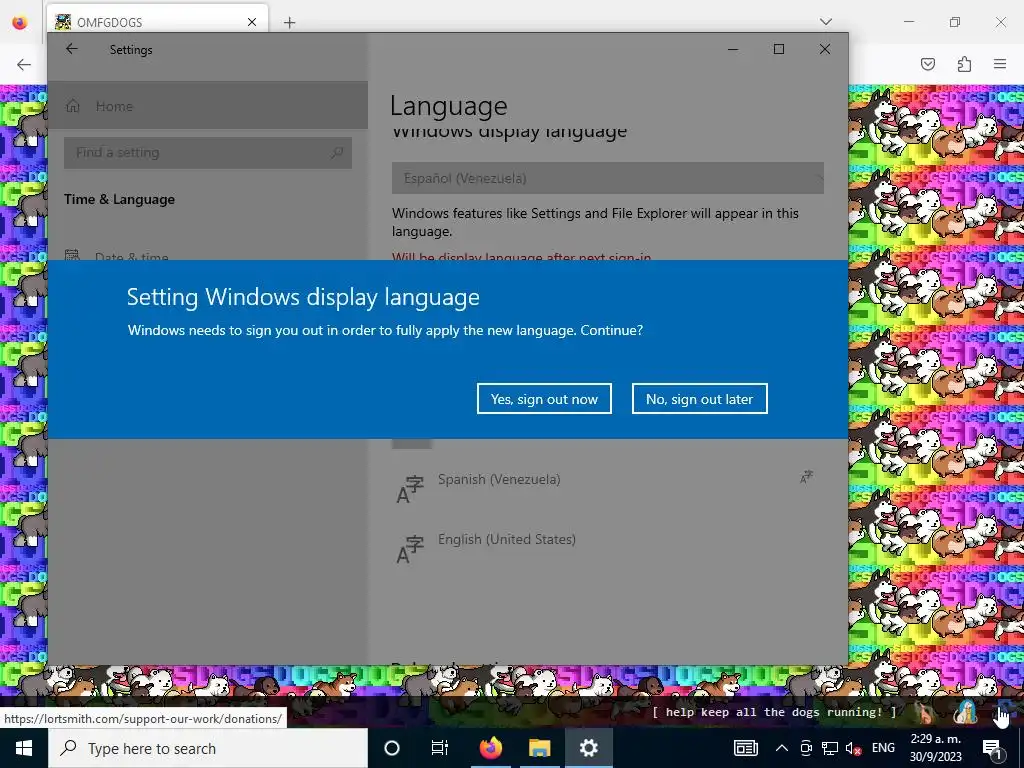
Task: Click the Spanish (Venezuela) language feature icon
Action: click(x=807, y=477)
